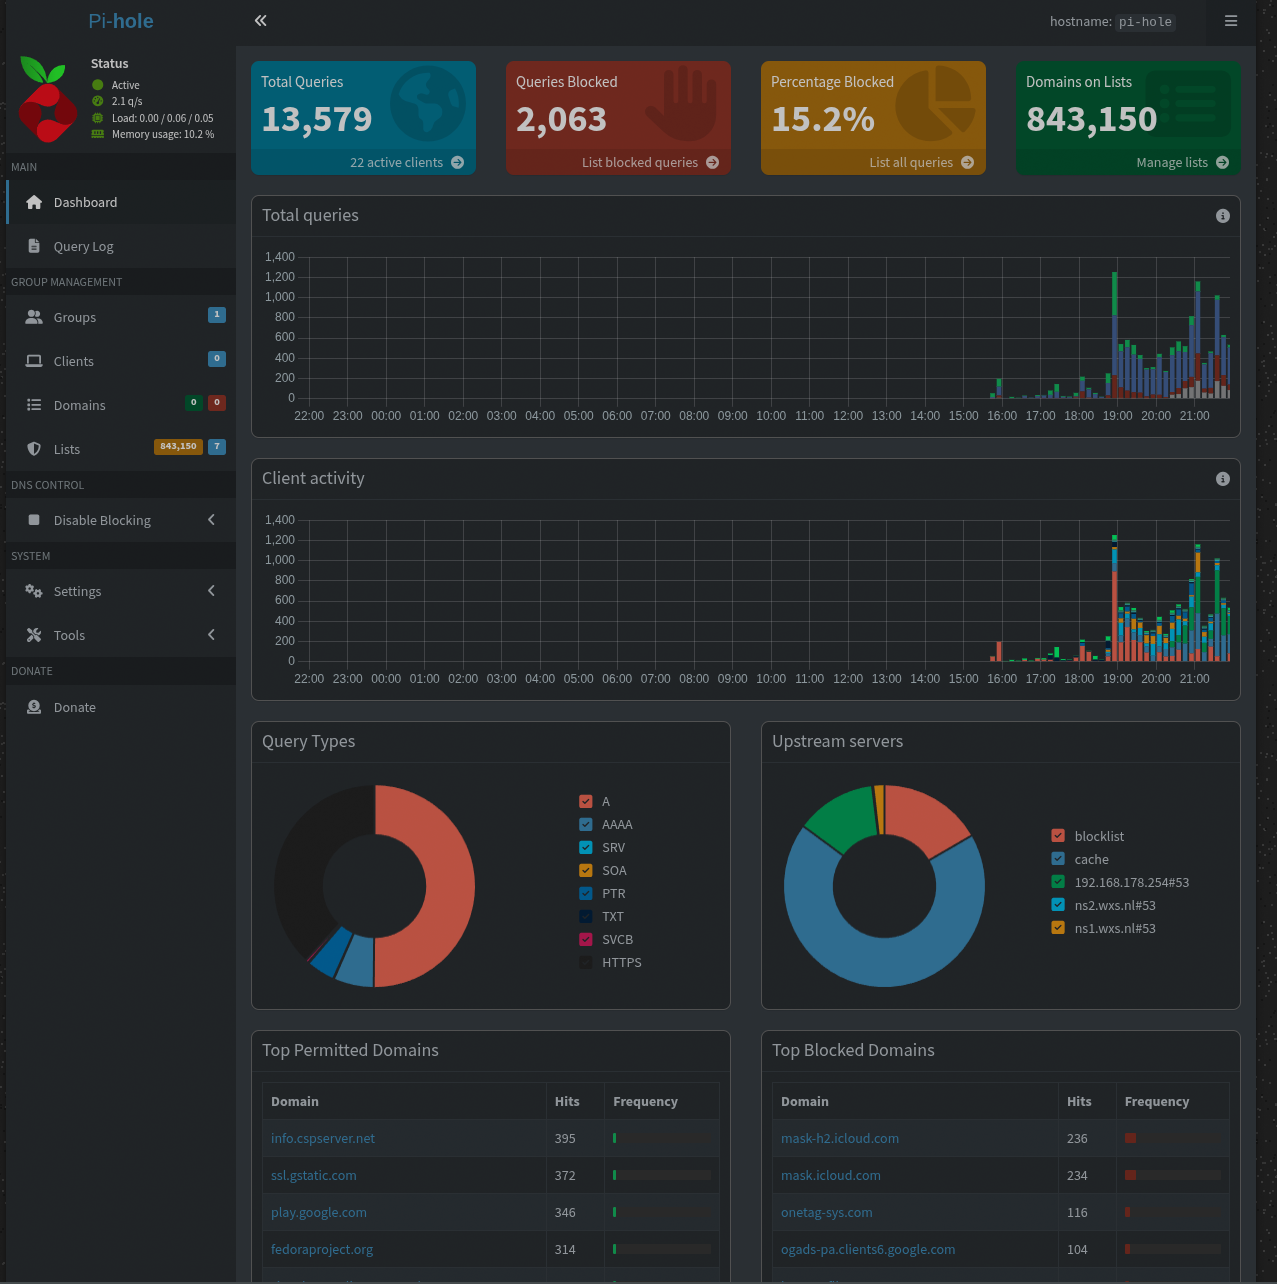This screenshot has height=1284, width=1277.
Task: Click arrow icon beside Manage lists
Action: (x=1222, y=163)
